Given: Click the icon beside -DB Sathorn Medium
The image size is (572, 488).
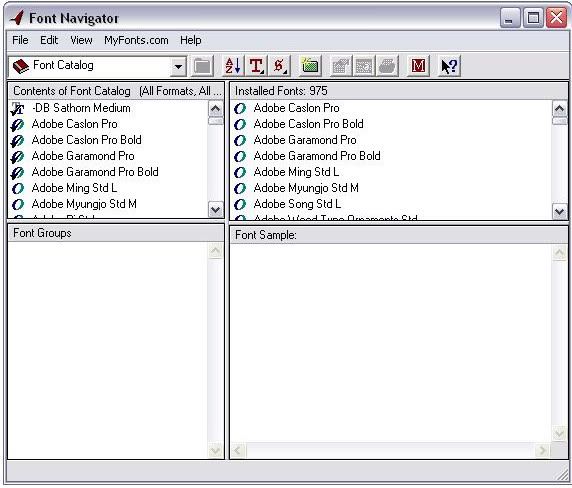Looking at the screenshot, I should (x=17, y=108).
